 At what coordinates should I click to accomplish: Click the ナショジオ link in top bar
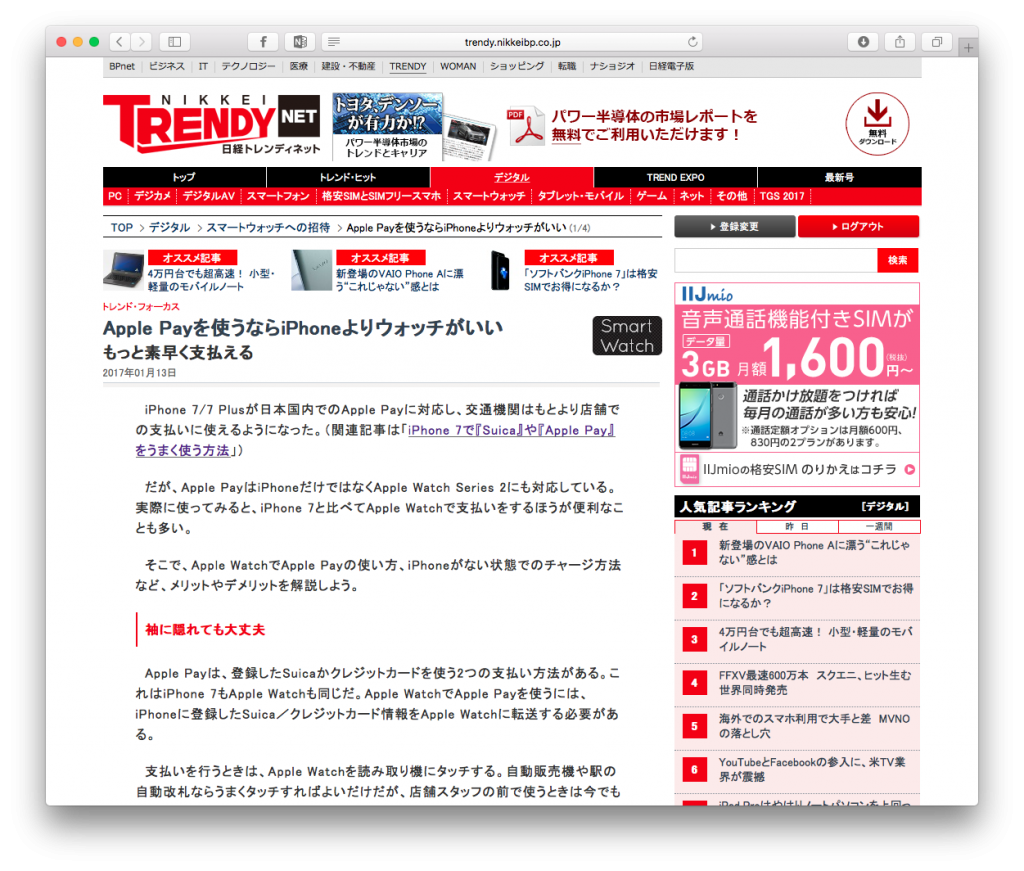click(x=612, y=66)
